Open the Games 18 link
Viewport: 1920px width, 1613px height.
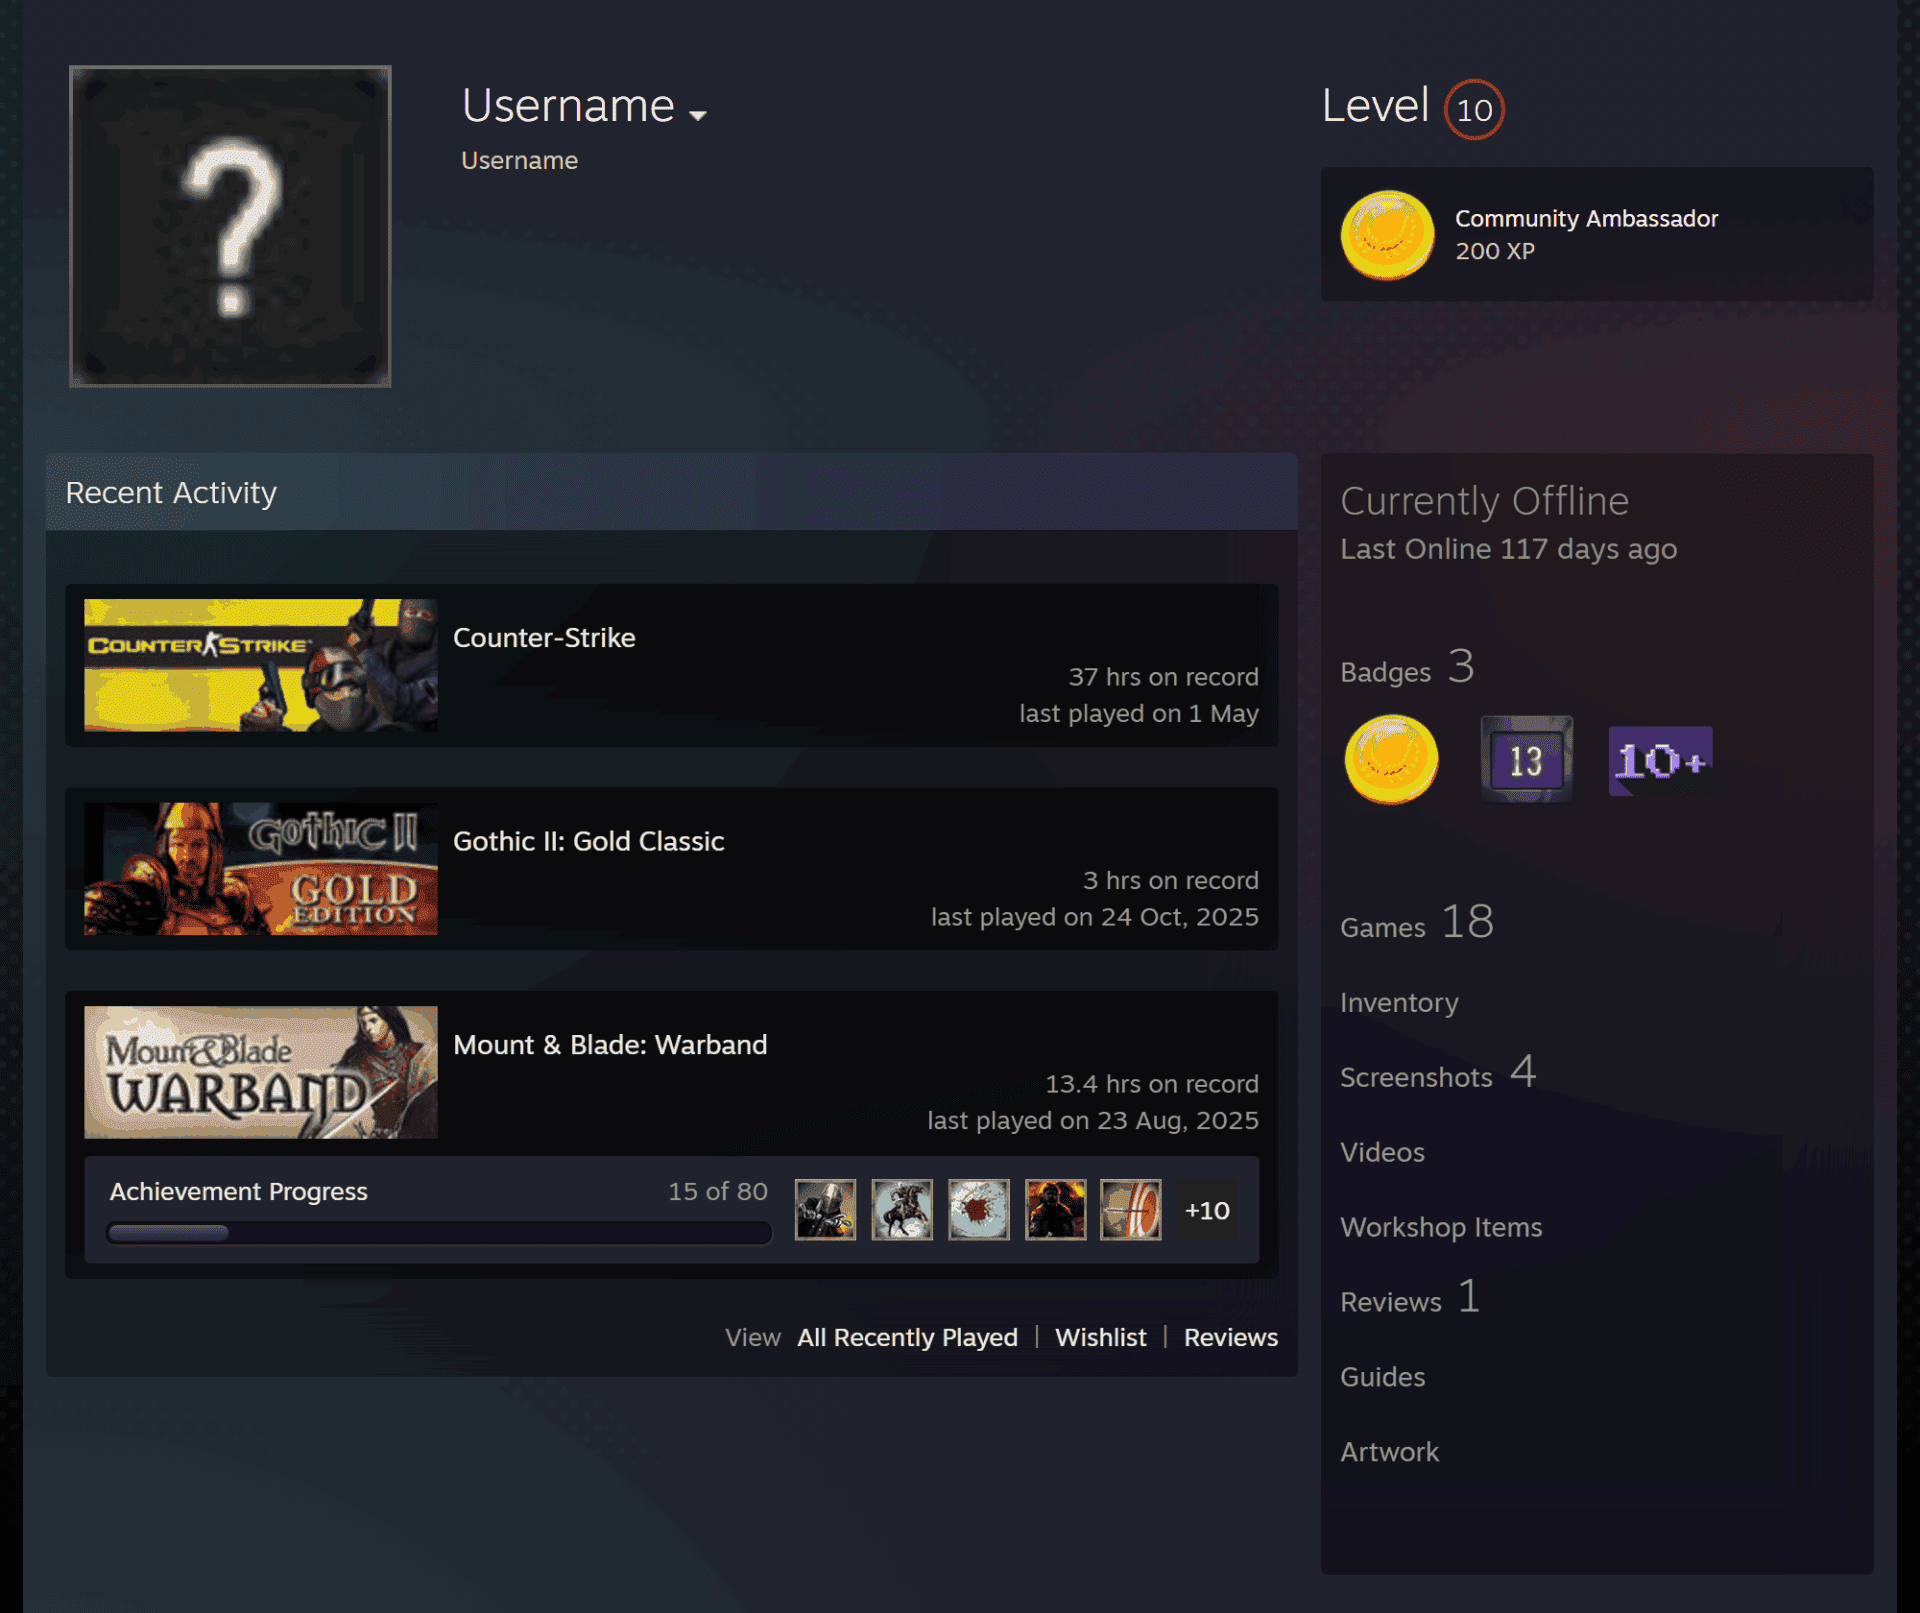pos(1417,922)
